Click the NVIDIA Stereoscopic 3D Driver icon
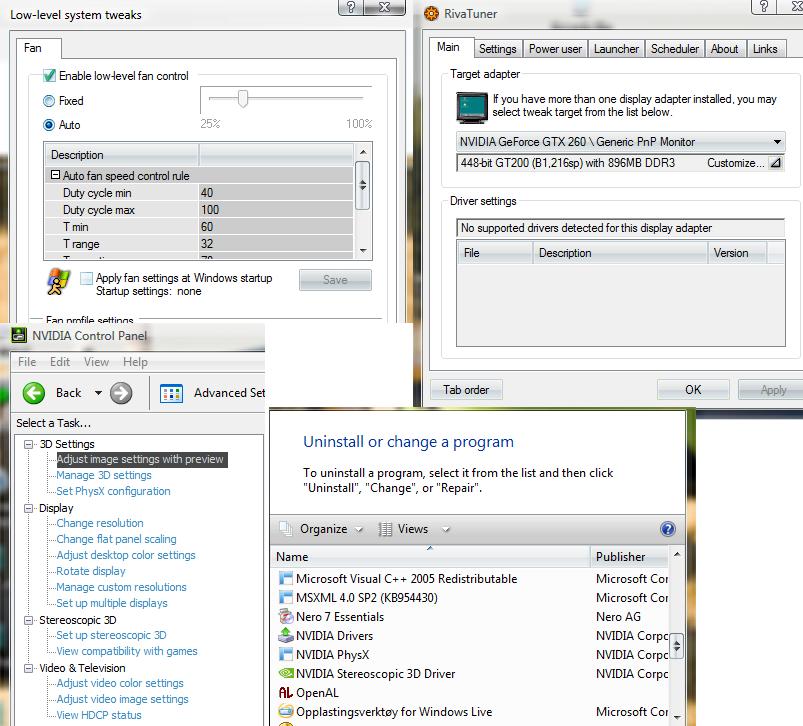Image resolution: width=803 pixels, height=726 pixels. point(285,673)
